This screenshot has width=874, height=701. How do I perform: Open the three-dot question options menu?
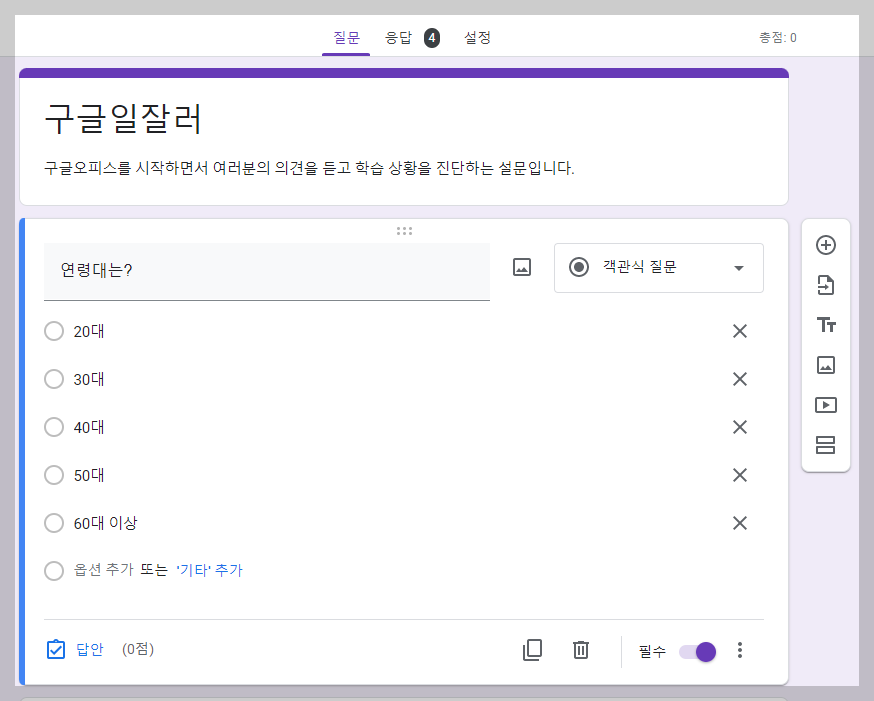coord(740,650)
